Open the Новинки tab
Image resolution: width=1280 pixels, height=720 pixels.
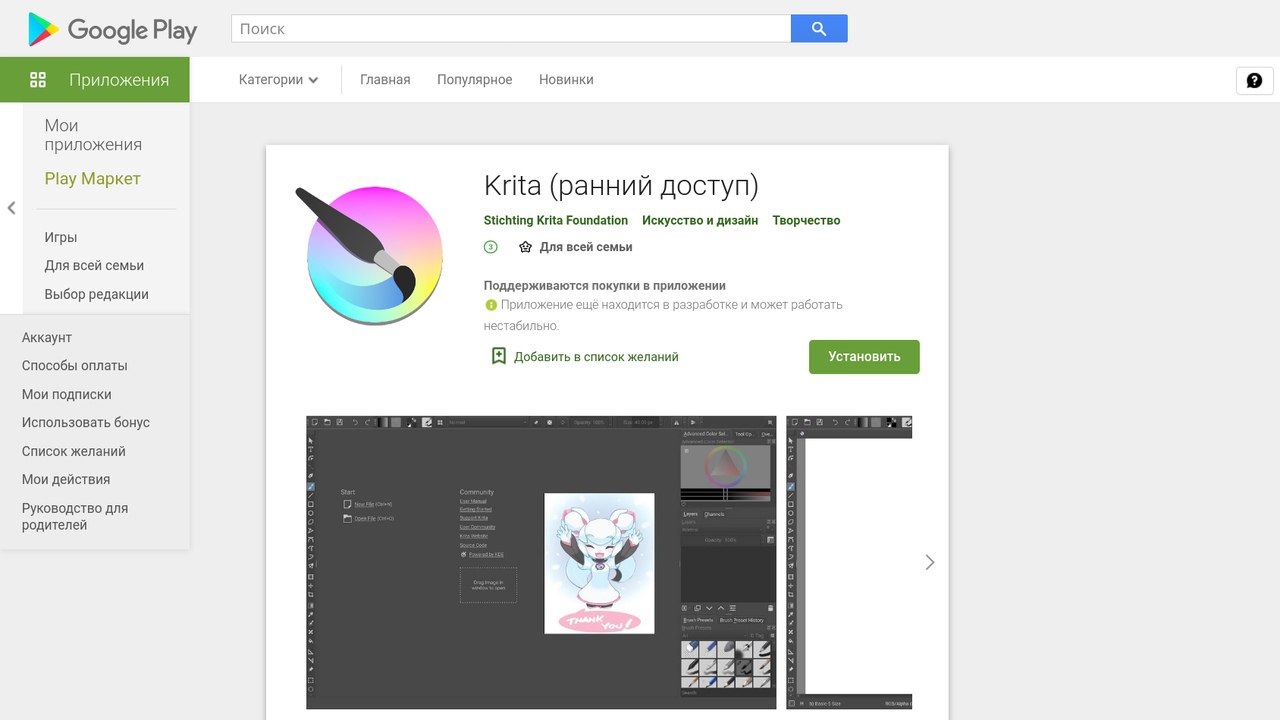point(566,80)
